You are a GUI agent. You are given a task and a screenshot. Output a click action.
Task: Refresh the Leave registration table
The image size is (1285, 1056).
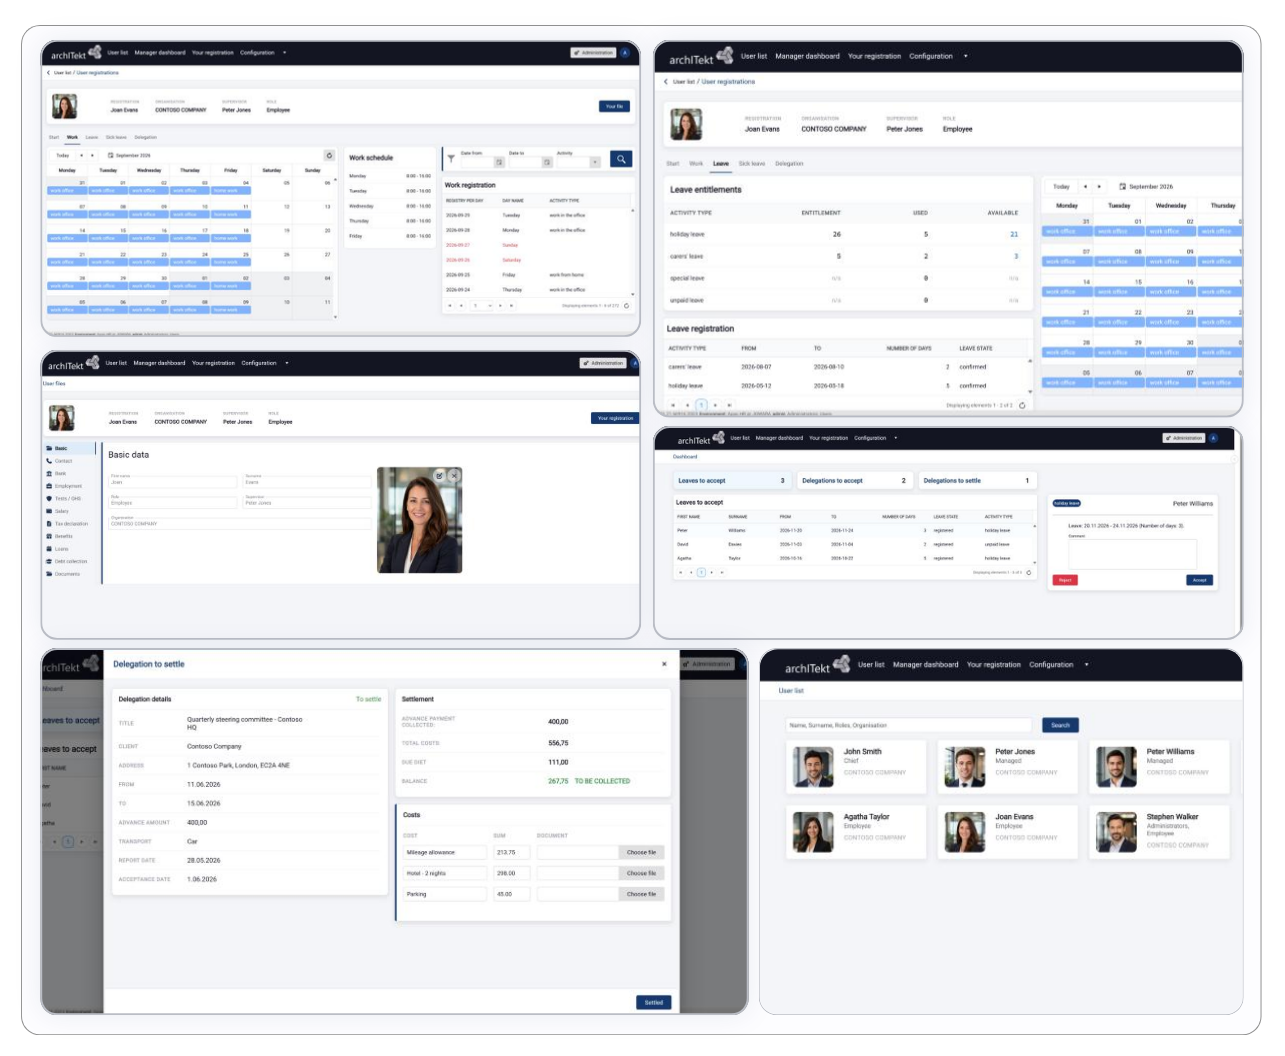(1022, 405)
